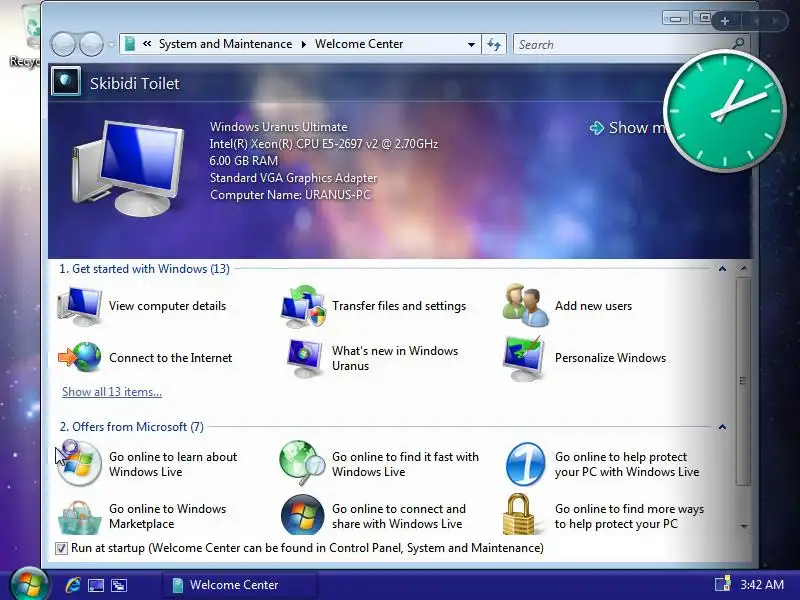Open Transfer files and settings icon
Screen dimensions: 800x600
[x=303, y=306]
